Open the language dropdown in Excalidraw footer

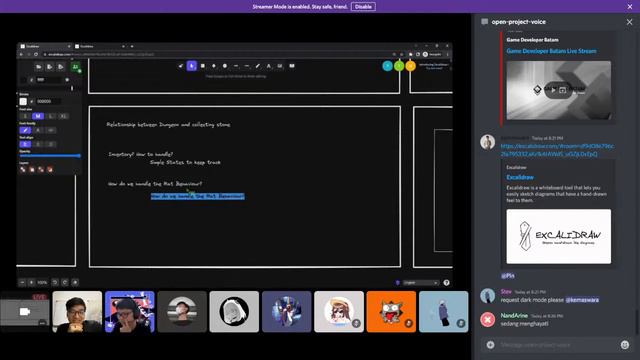(x=421, y=282)
